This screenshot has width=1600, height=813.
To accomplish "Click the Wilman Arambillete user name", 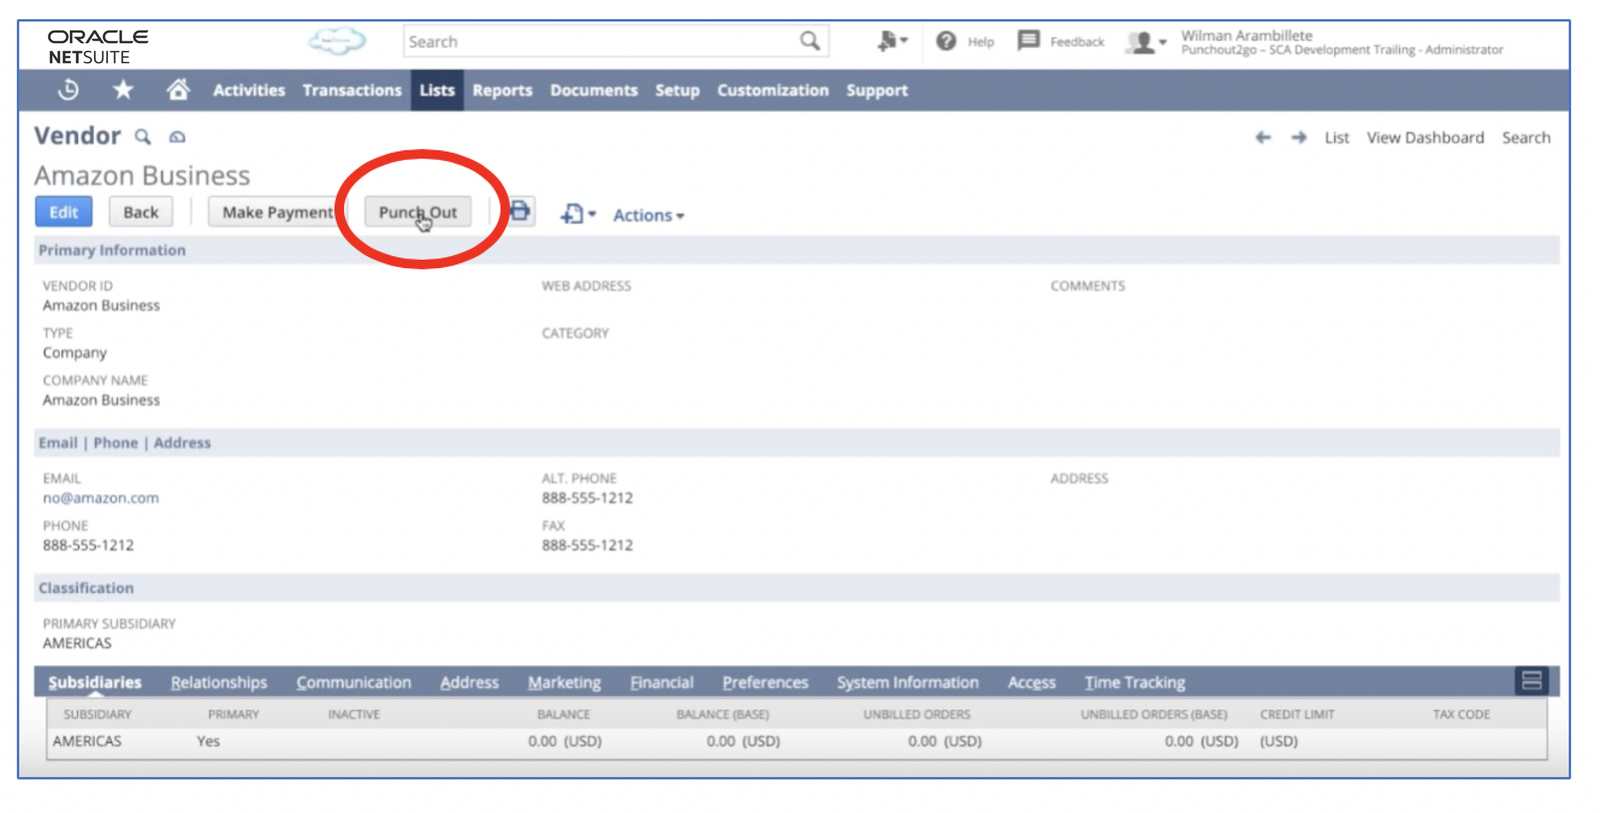I will (x=1246, y=35).
